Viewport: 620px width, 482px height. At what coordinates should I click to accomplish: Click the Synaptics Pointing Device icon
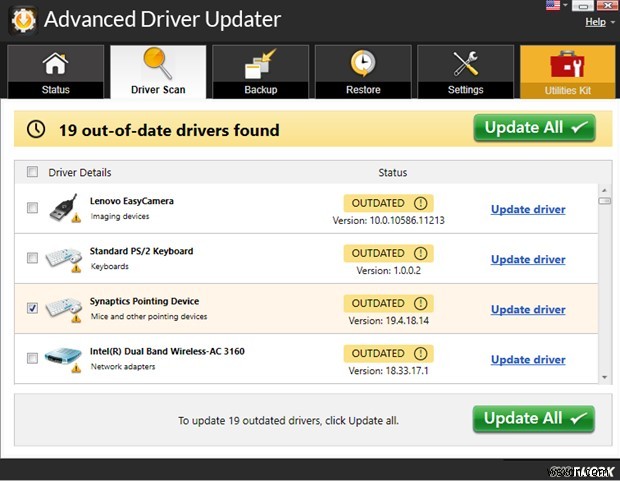coord(63,309)
